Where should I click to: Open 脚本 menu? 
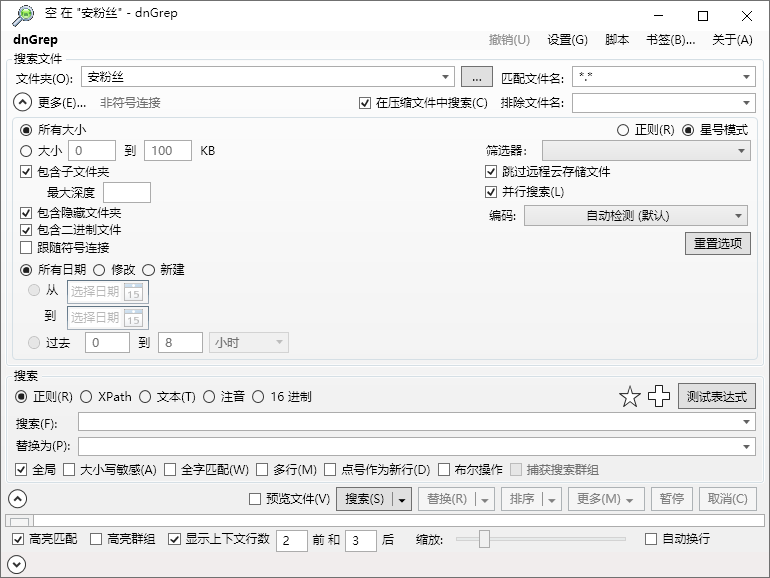coord(617,40)
